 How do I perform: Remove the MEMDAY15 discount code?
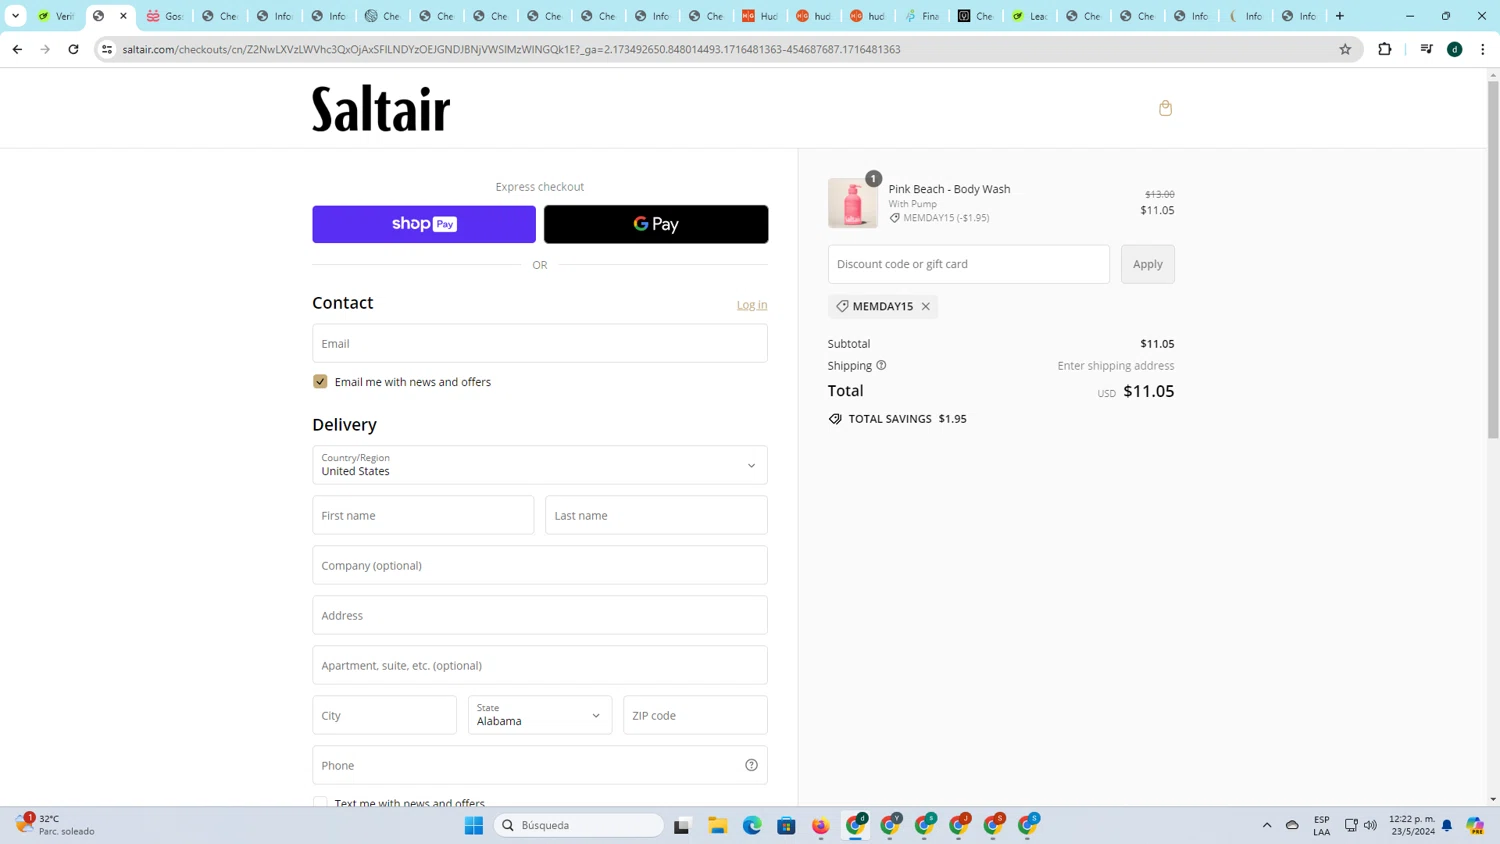(x=926, y=306)
